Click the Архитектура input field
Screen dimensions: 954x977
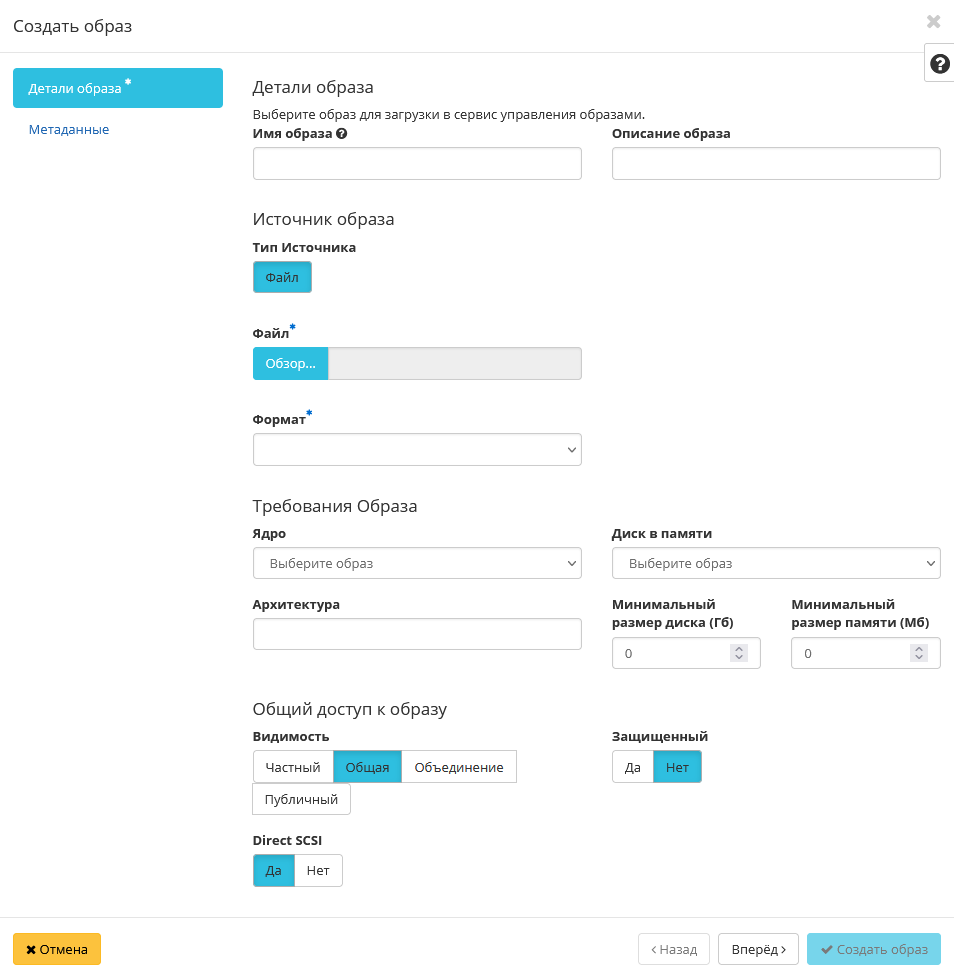pyautogui.click(x=417, y=634)
